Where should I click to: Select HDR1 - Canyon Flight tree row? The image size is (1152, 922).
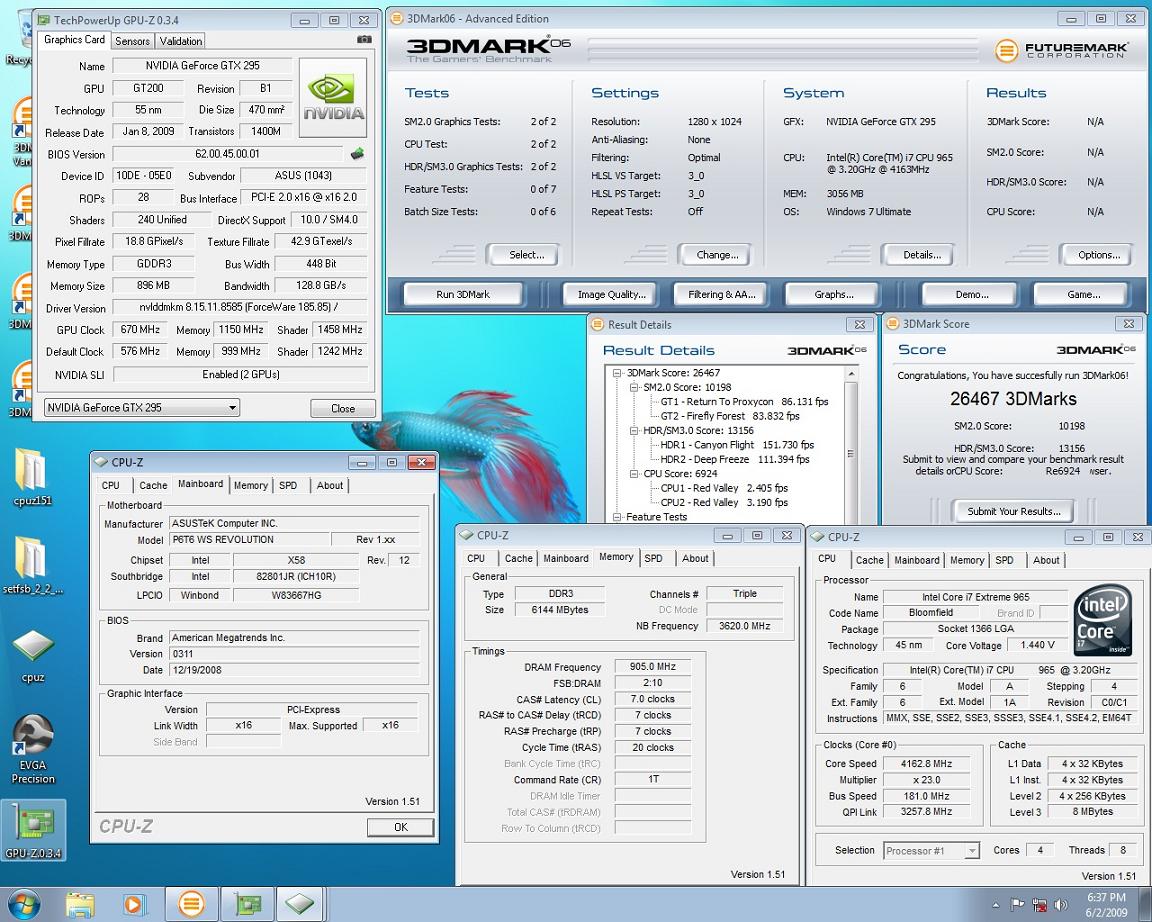[737, 445]
